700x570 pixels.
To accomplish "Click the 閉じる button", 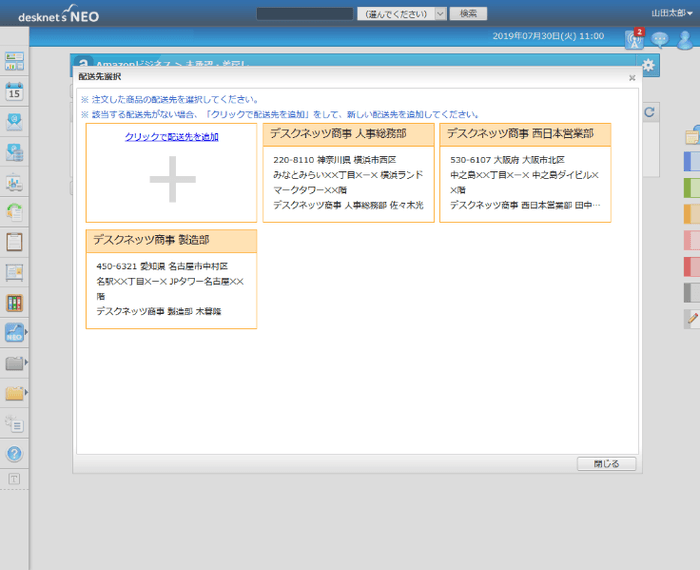I will [606, 464].
